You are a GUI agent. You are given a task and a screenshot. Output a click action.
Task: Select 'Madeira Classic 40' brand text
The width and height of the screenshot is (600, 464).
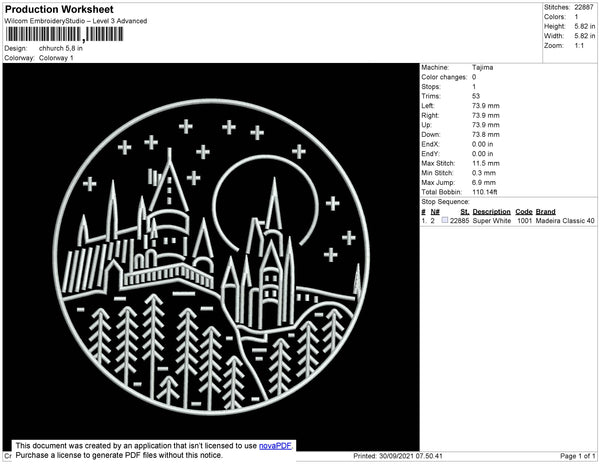(565, 221)
